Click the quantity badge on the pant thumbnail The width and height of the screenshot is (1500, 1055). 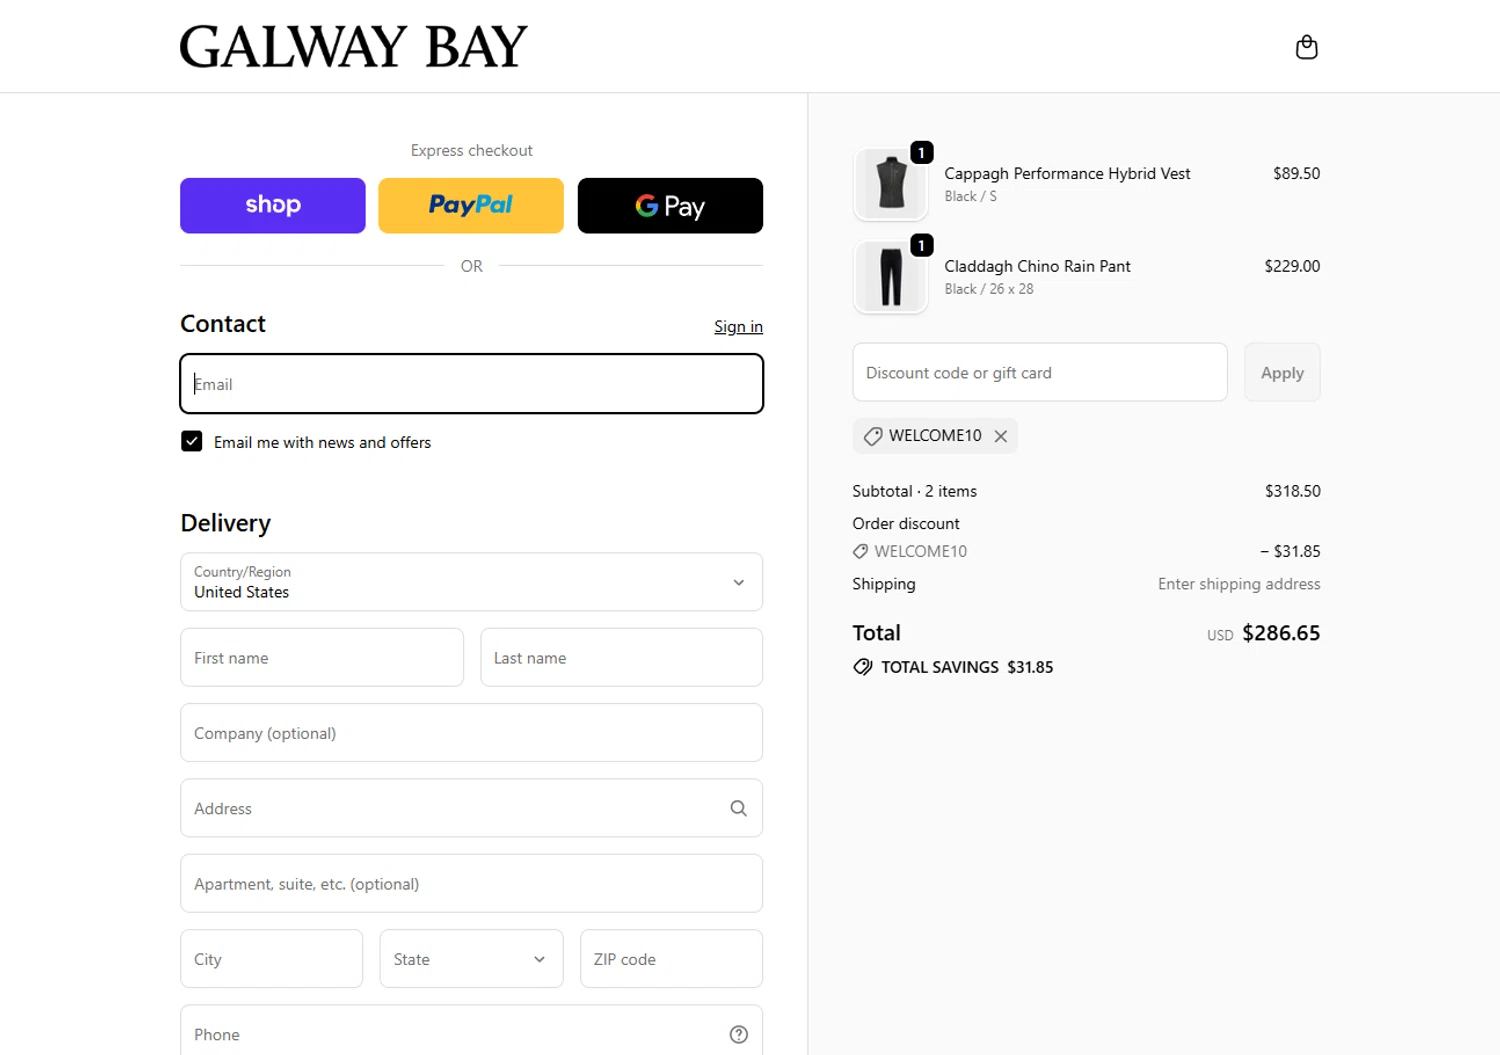(x=921, y=245)
